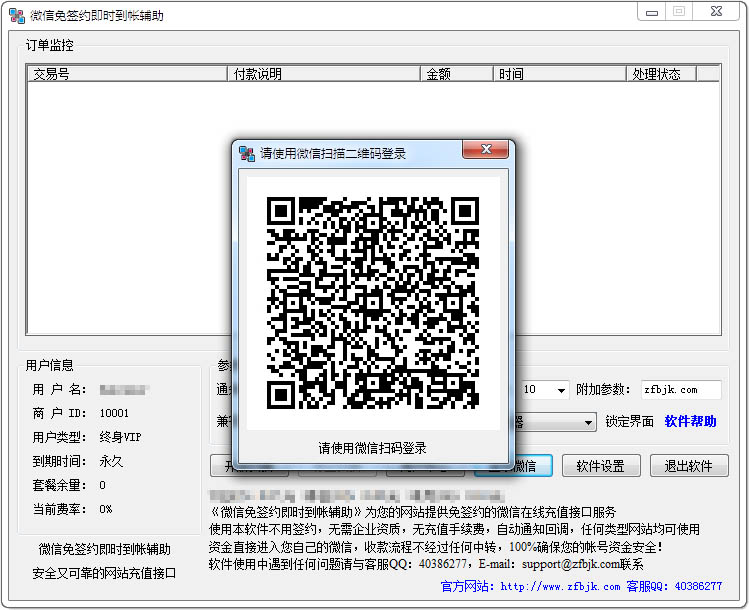
Task: Sort by 金额 column header
Action: tap(457, 74)
